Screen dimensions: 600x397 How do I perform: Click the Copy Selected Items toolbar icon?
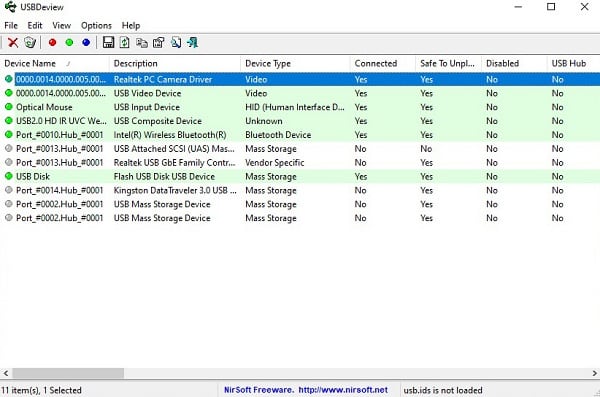pyautogui.click(x=142, y=42)
